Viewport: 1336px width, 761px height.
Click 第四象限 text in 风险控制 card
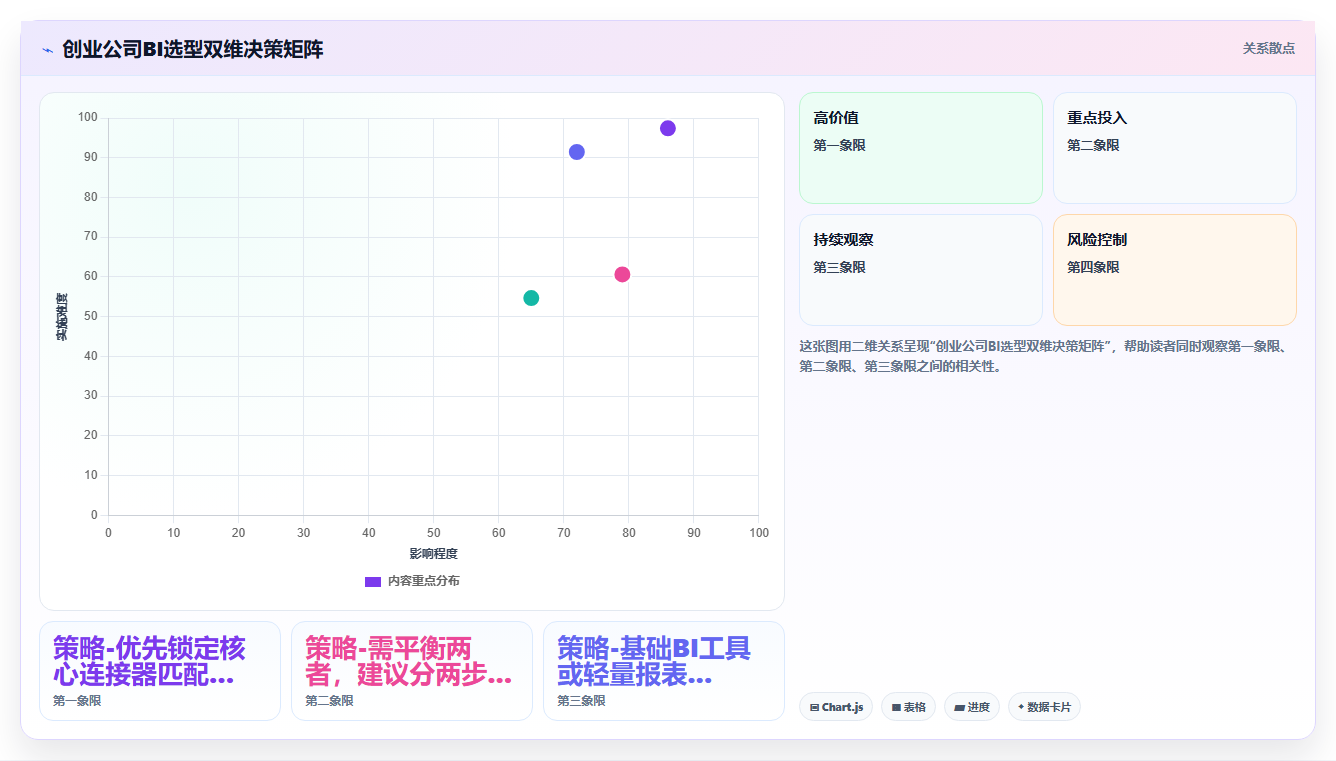pos(1093,267)
